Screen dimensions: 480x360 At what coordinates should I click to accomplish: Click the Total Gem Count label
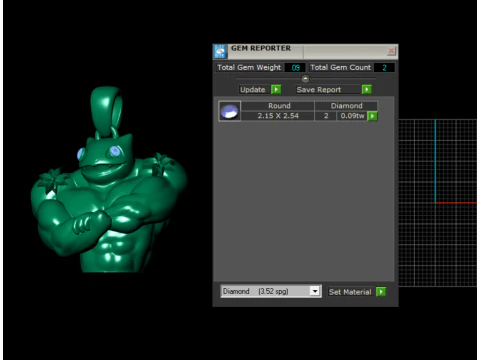point(340,67)
